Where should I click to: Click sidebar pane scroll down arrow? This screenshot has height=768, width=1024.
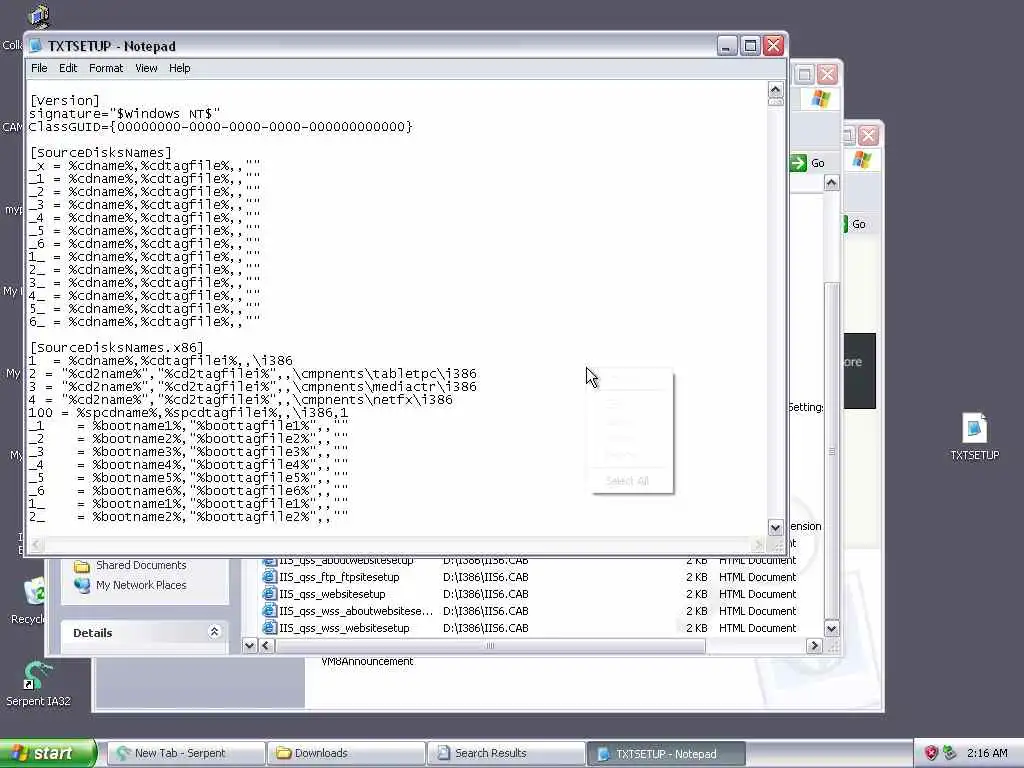(x=249, y=645)
